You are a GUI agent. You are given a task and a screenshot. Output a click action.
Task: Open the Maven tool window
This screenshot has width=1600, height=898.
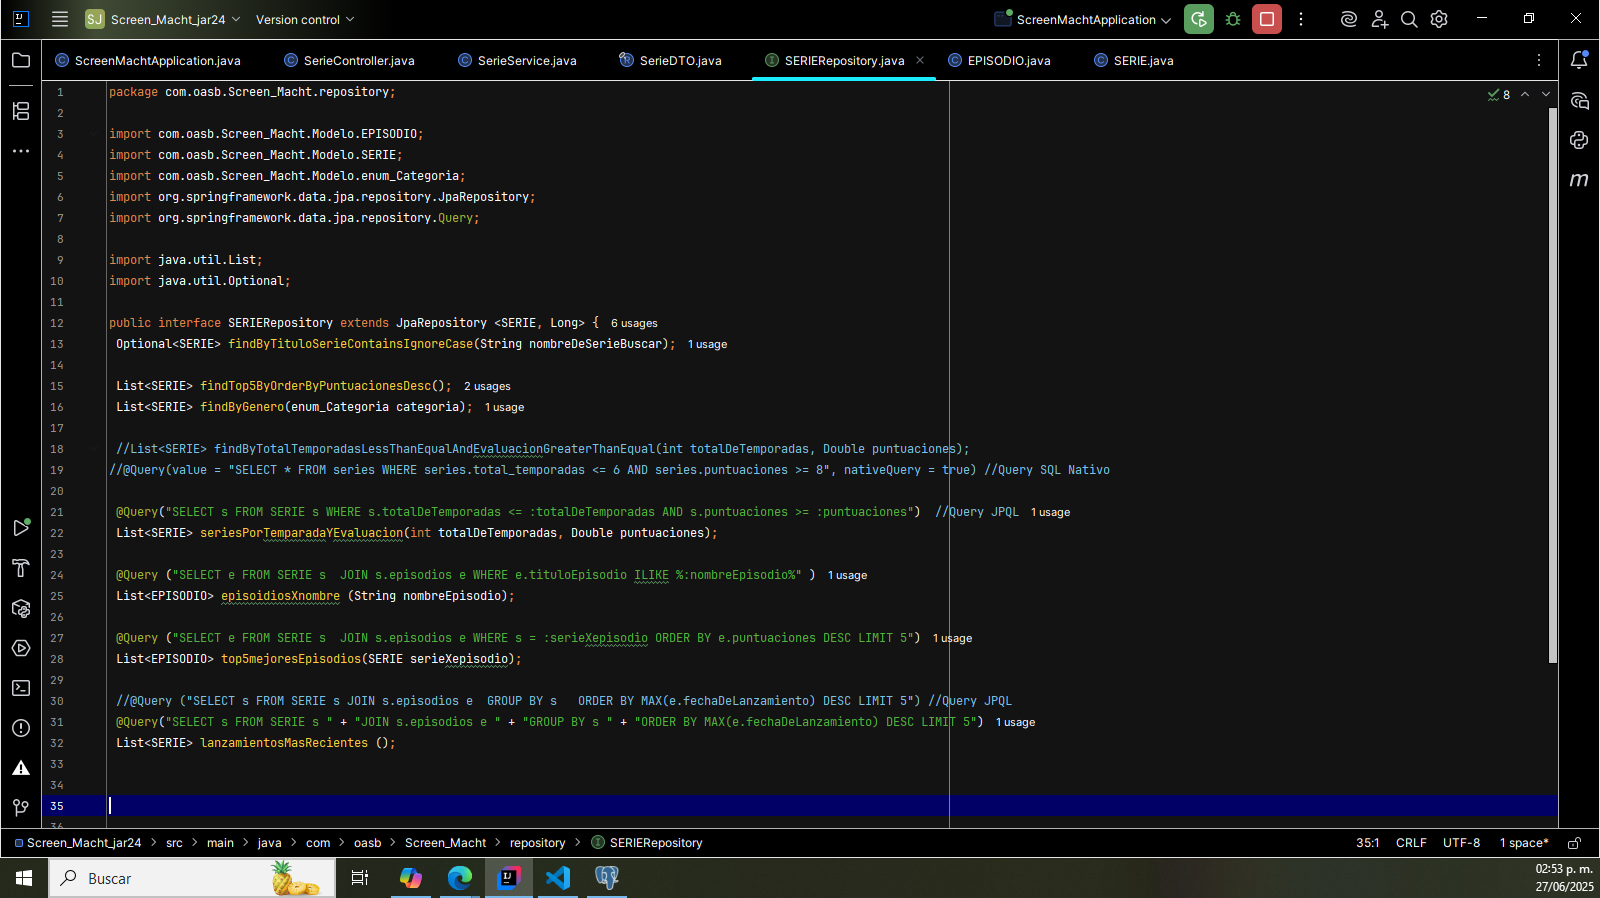coord(1579,180)
